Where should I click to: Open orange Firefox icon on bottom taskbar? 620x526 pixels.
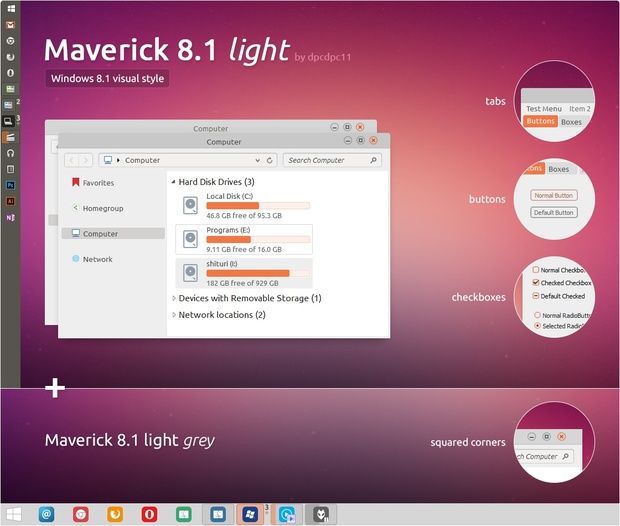coord(115,514)
